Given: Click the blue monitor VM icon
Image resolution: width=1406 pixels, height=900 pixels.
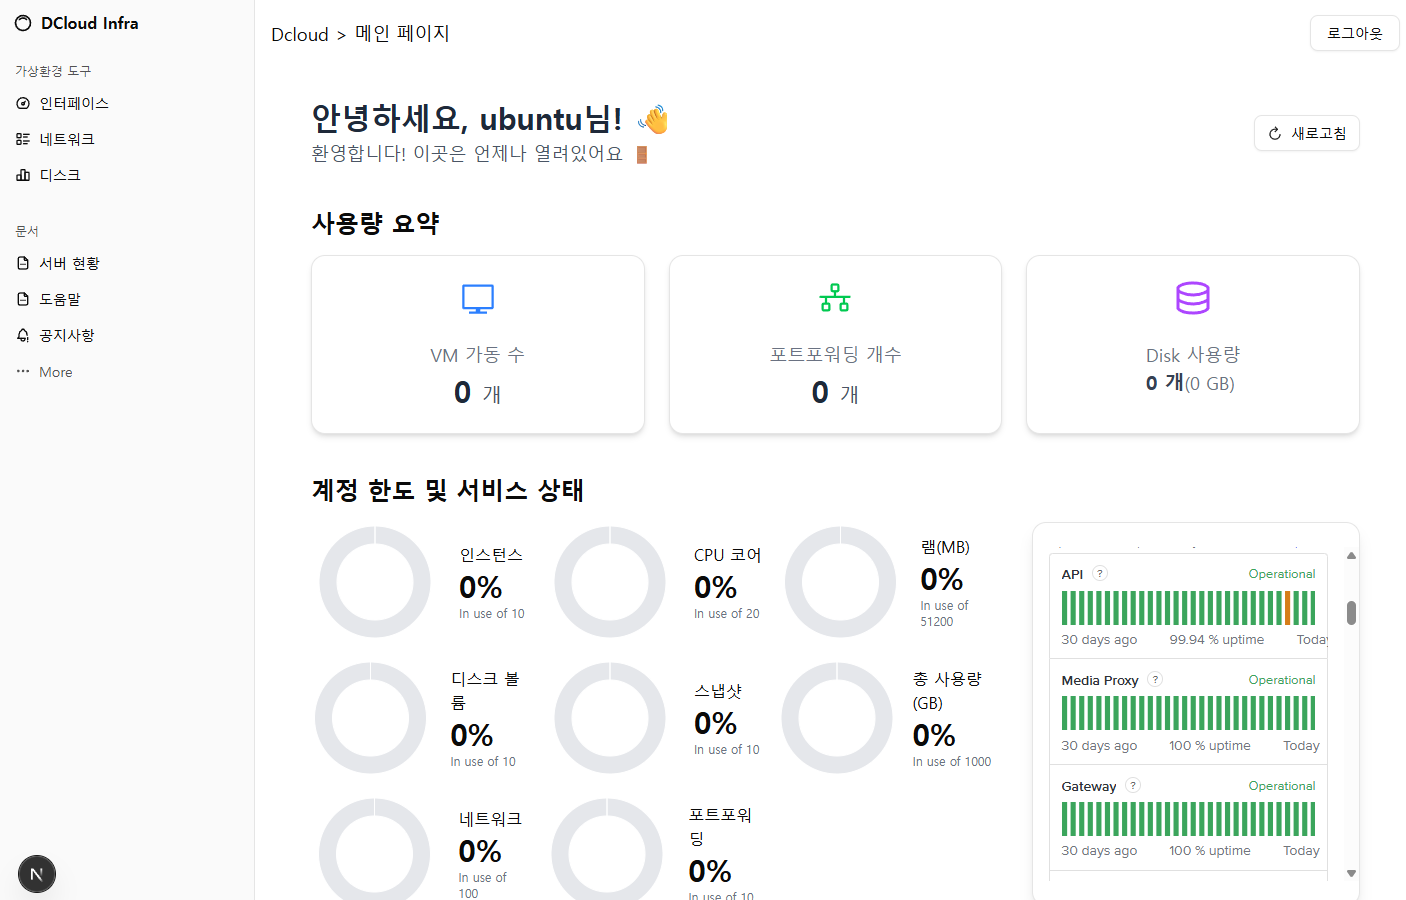Looking at the screenshot, I should 478,298.
